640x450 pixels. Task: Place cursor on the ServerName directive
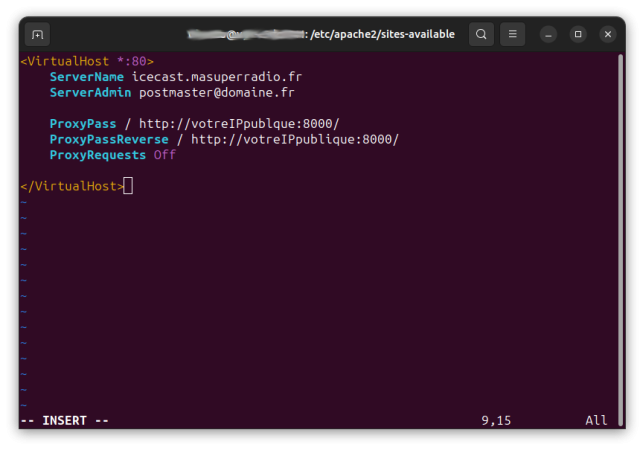(x=87, y=77)
